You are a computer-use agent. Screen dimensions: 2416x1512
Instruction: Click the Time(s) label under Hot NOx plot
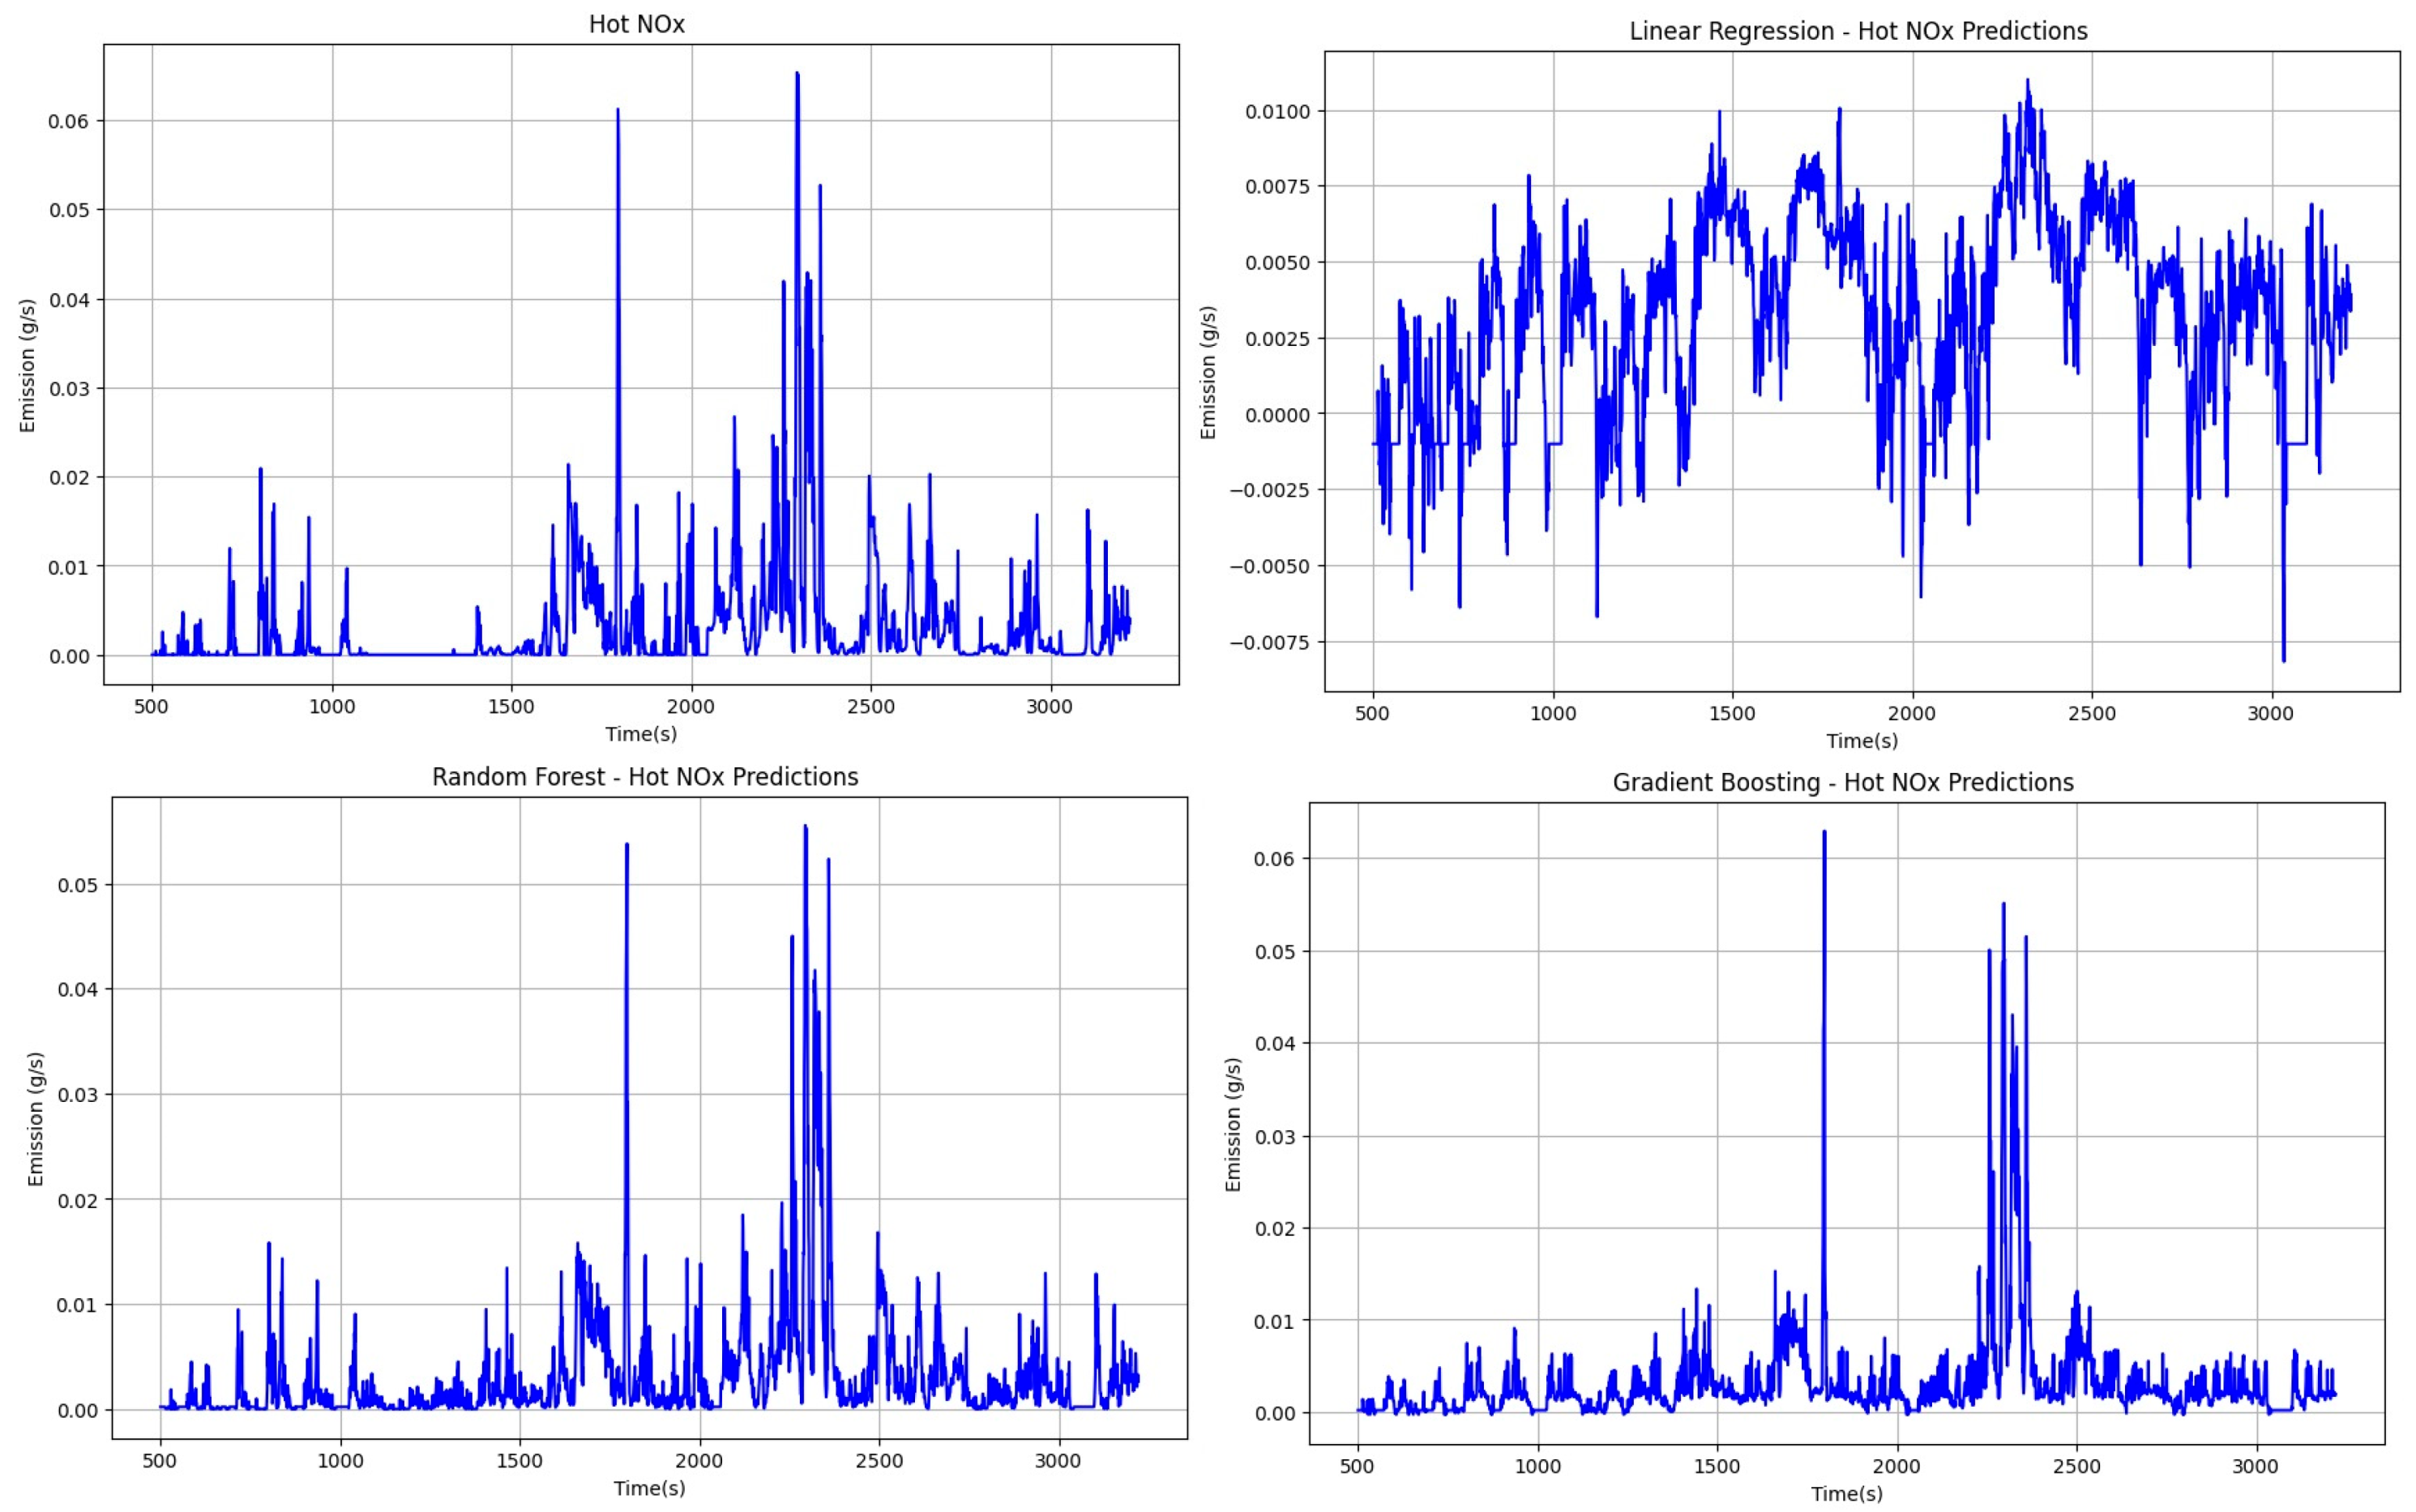pos(641,734)
